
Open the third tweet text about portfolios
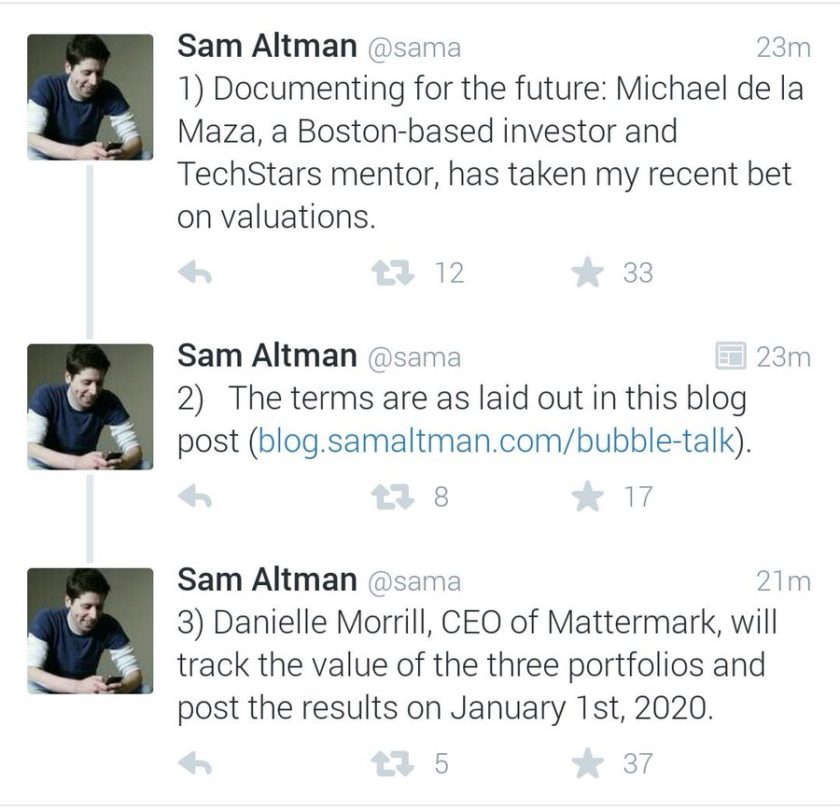point(477,665)
